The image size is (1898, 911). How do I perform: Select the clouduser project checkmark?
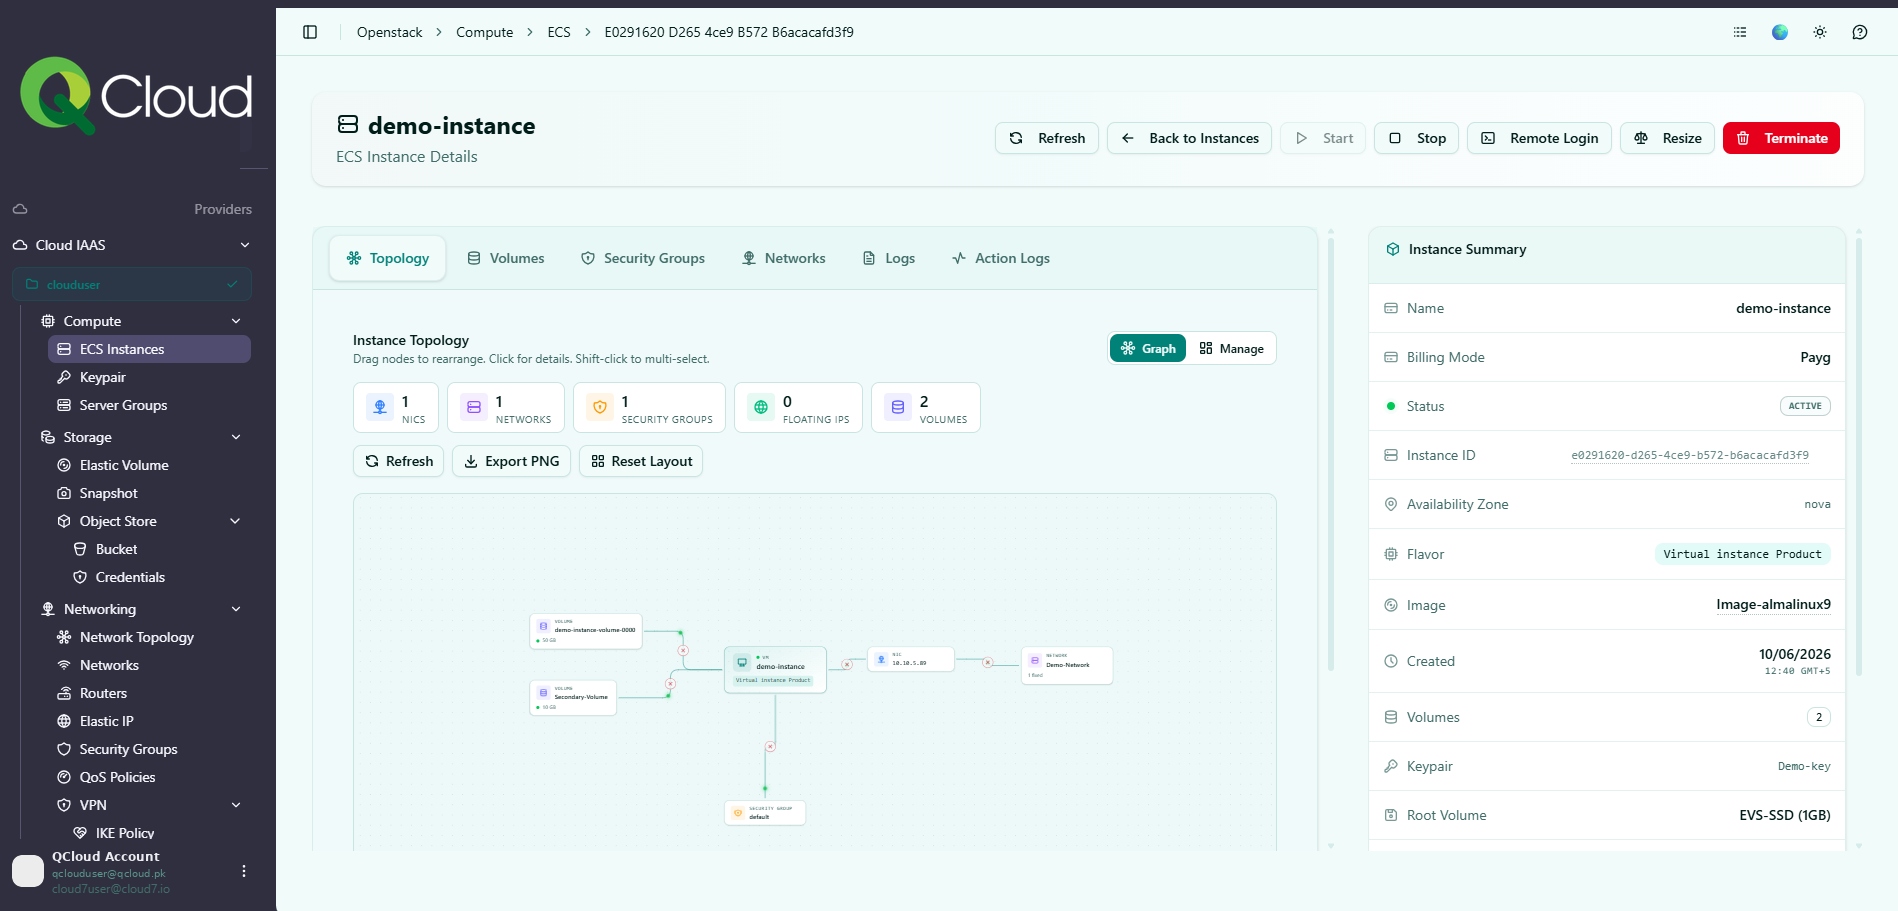pos(232,284)
